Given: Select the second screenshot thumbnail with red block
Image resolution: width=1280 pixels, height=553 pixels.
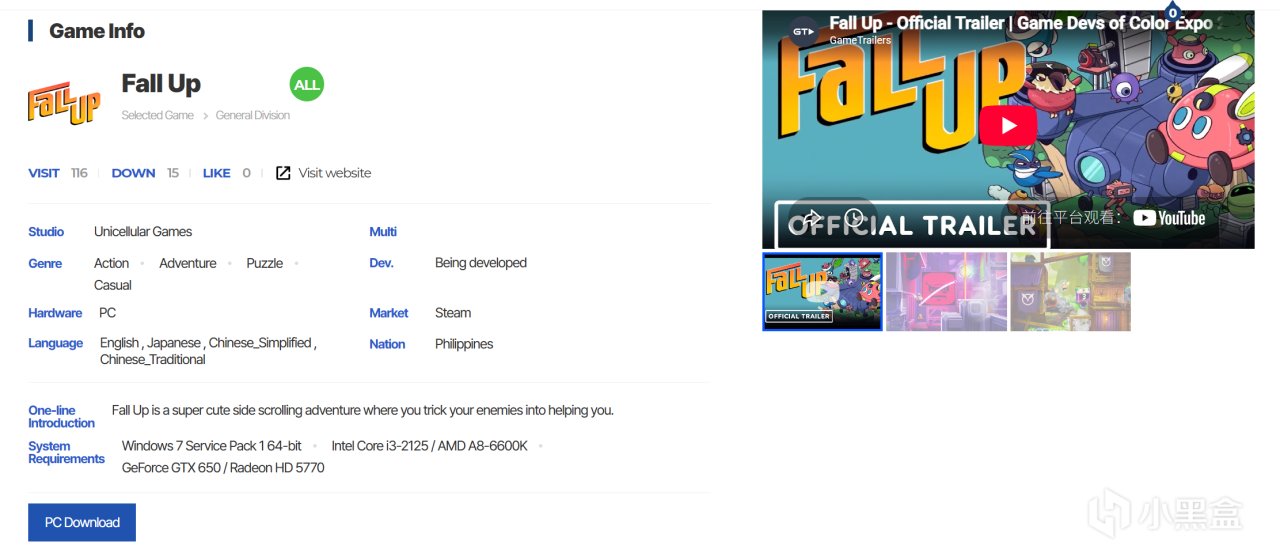Looking at the screenshot, I should (x=946, y=291).
